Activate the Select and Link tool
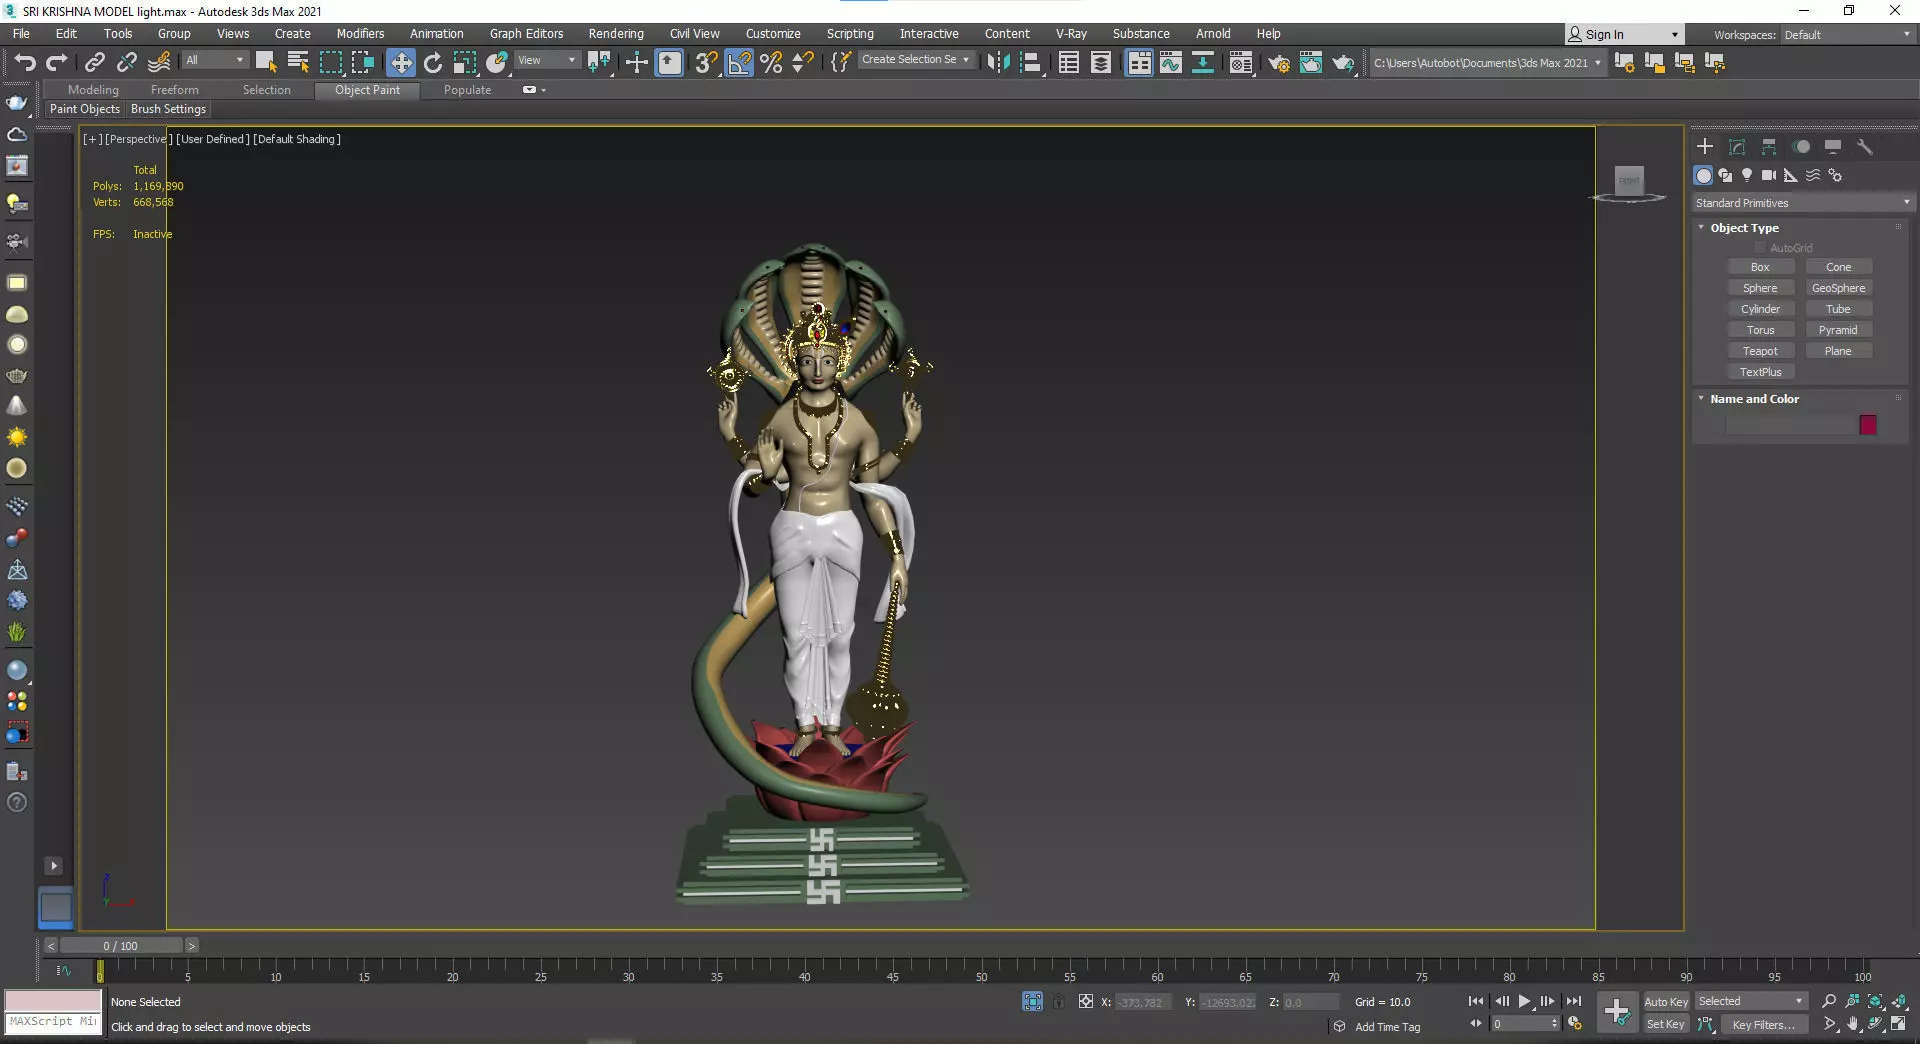 [95, 63]
